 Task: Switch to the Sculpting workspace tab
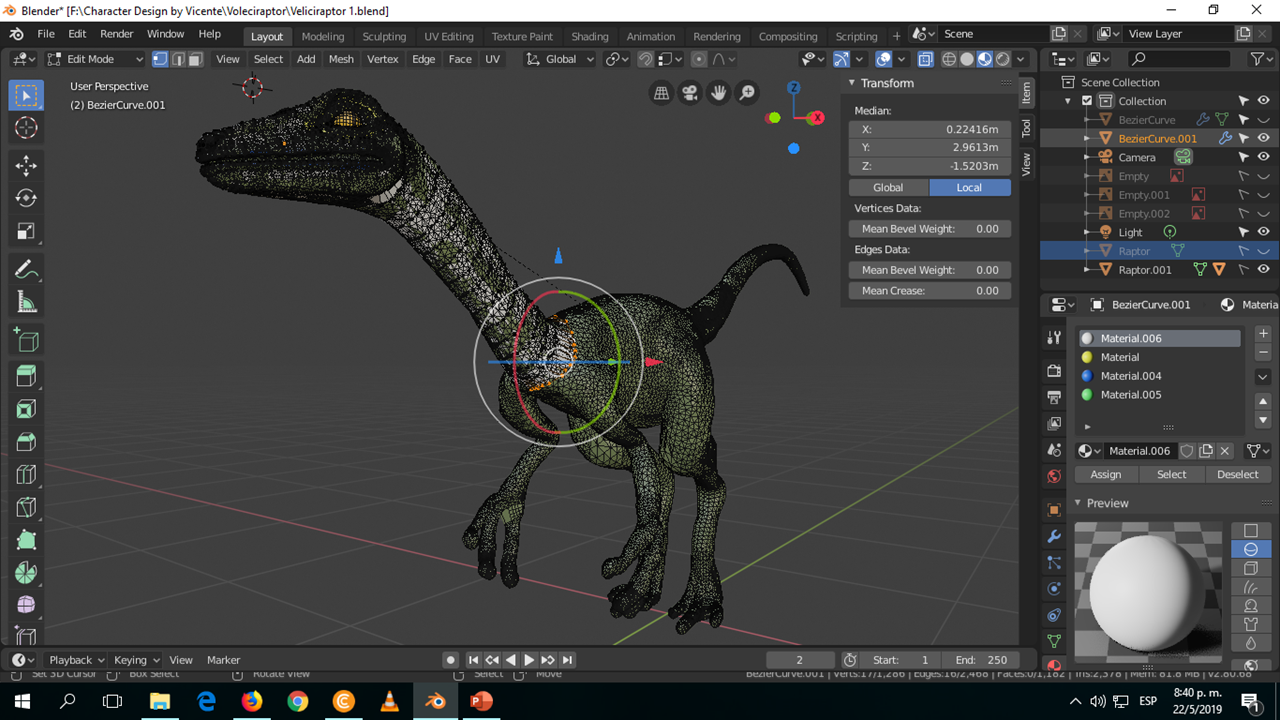tap(384, 36)
